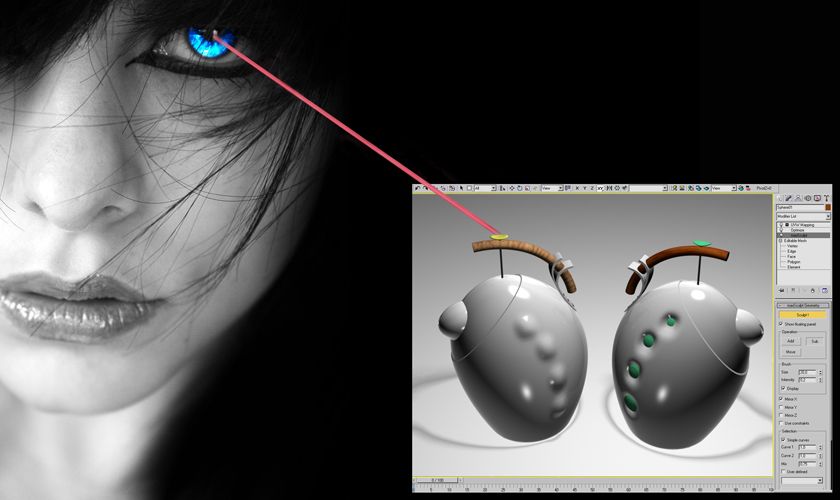Open the Hierarchy command panel tab

tap(798, 198)
